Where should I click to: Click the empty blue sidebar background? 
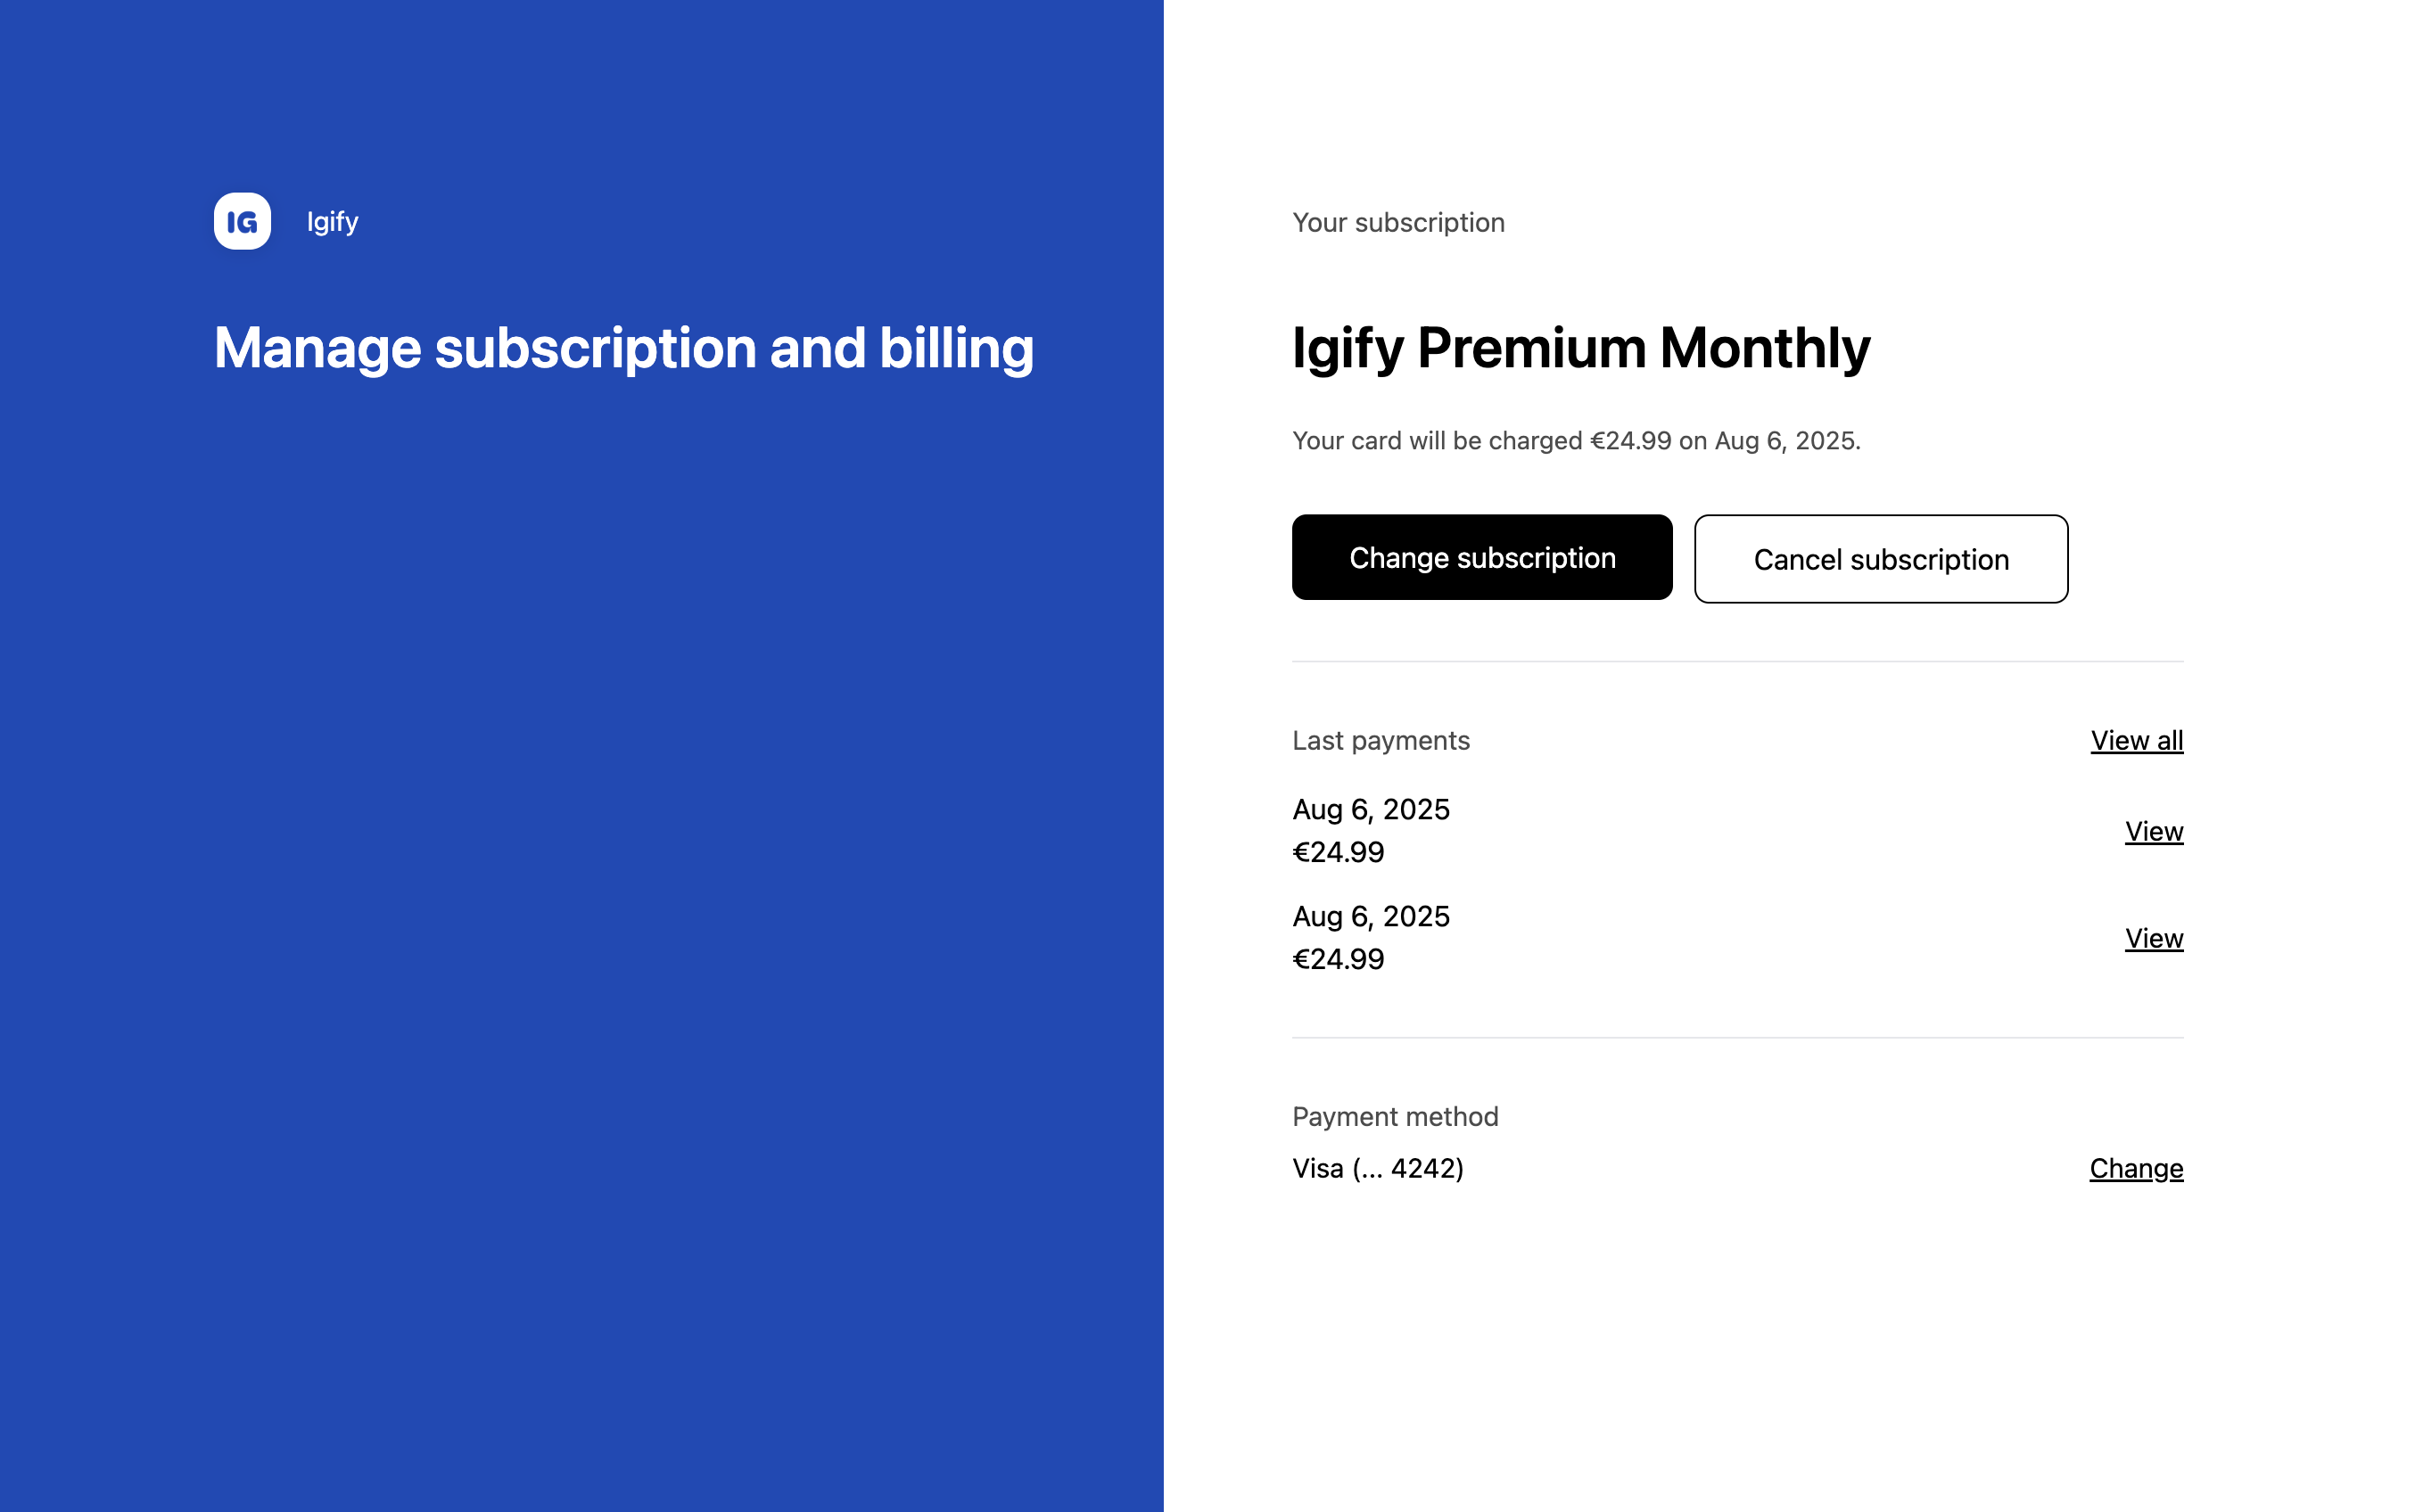[580, 900]
